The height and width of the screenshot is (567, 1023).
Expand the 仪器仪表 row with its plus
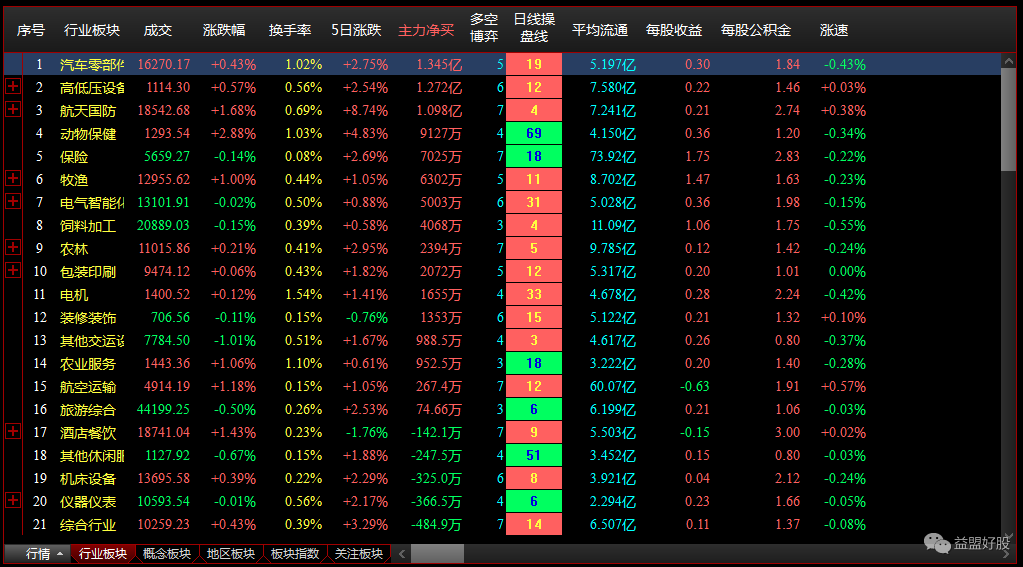click(x=12, y=501)
